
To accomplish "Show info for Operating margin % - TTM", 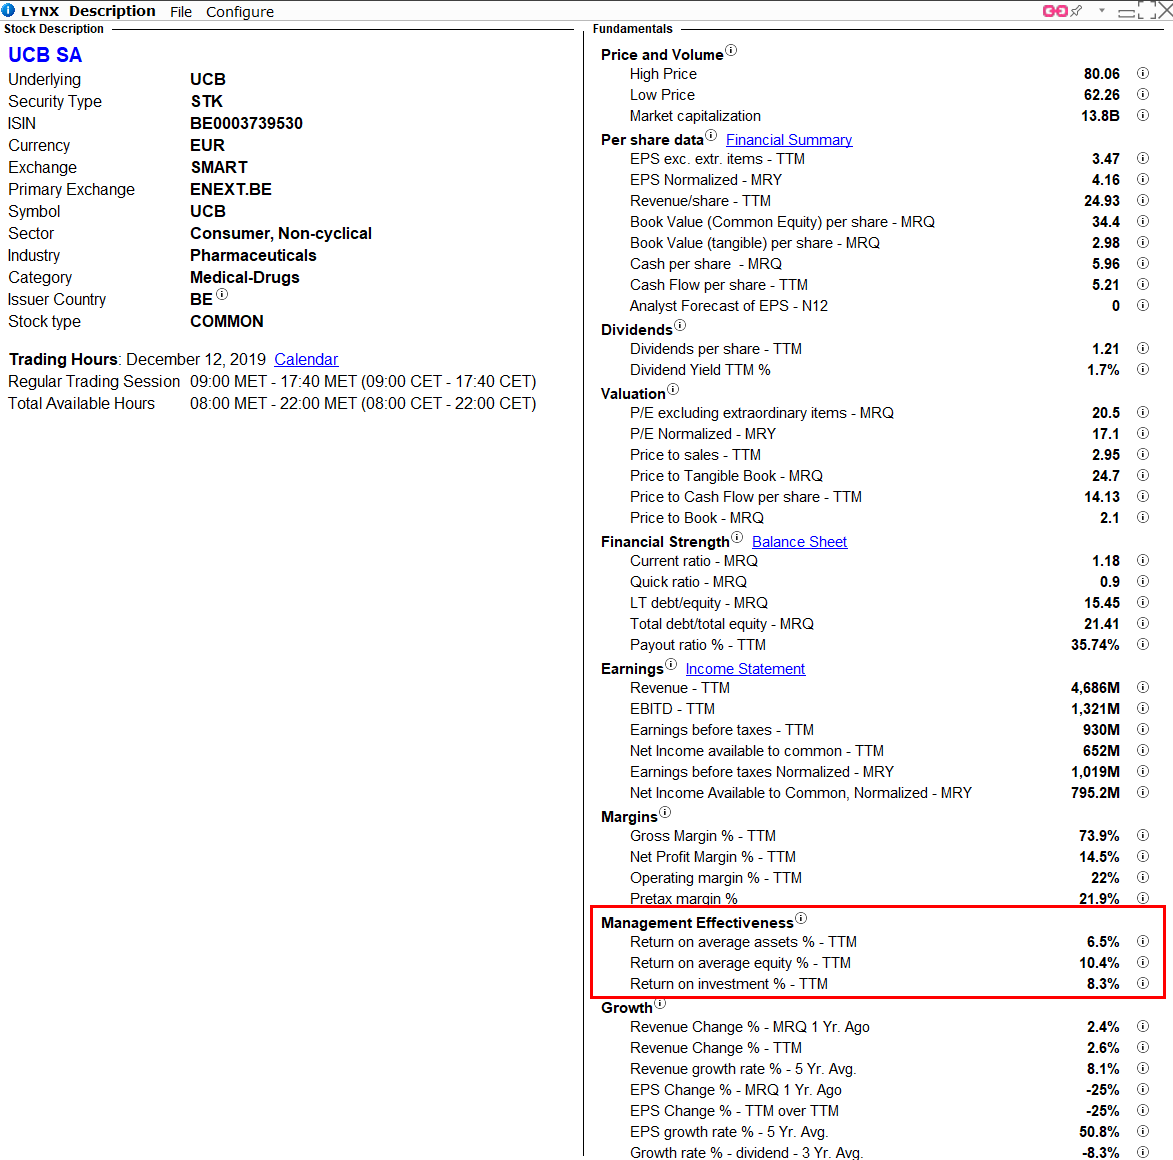I will [1142, 877].
